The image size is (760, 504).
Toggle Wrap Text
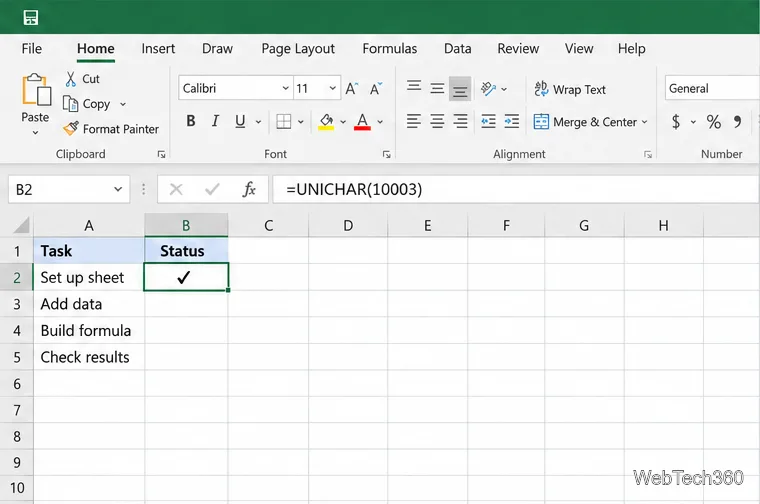point(570,89)
